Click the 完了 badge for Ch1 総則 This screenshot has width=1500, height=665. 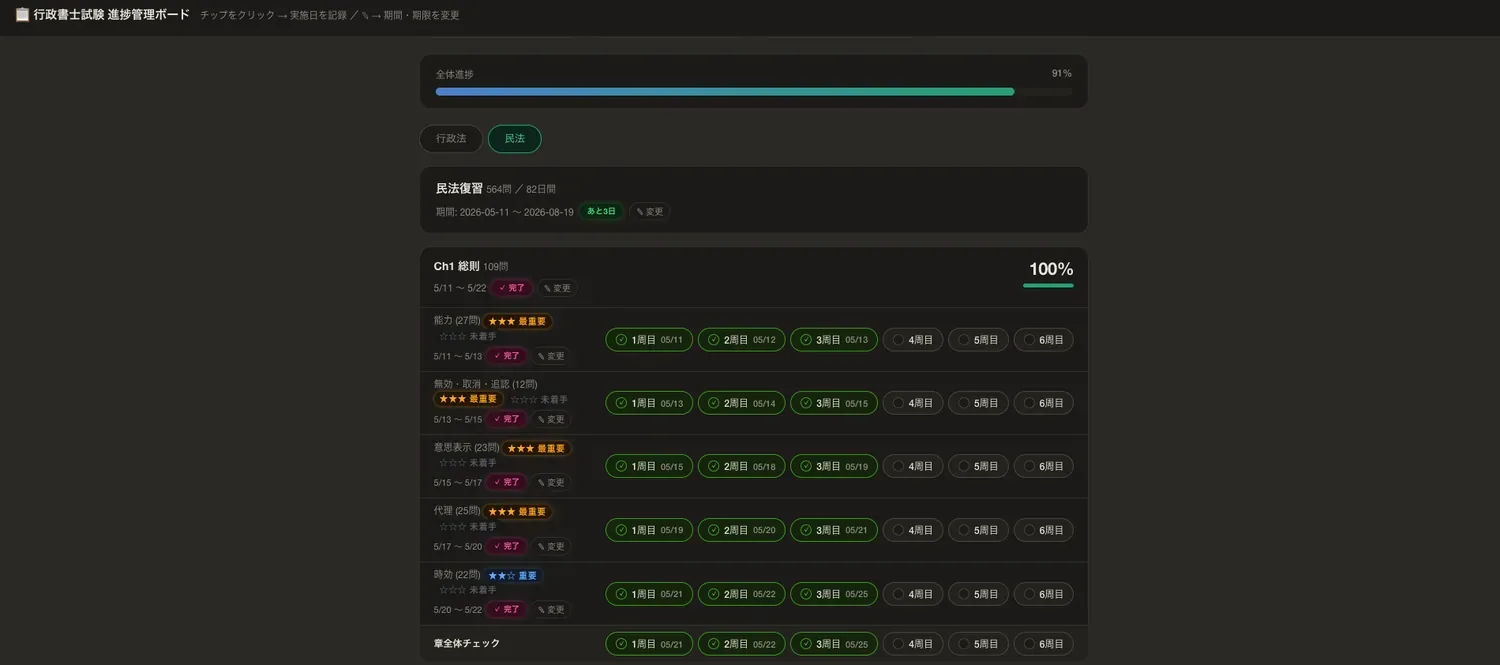click(512, 288)
